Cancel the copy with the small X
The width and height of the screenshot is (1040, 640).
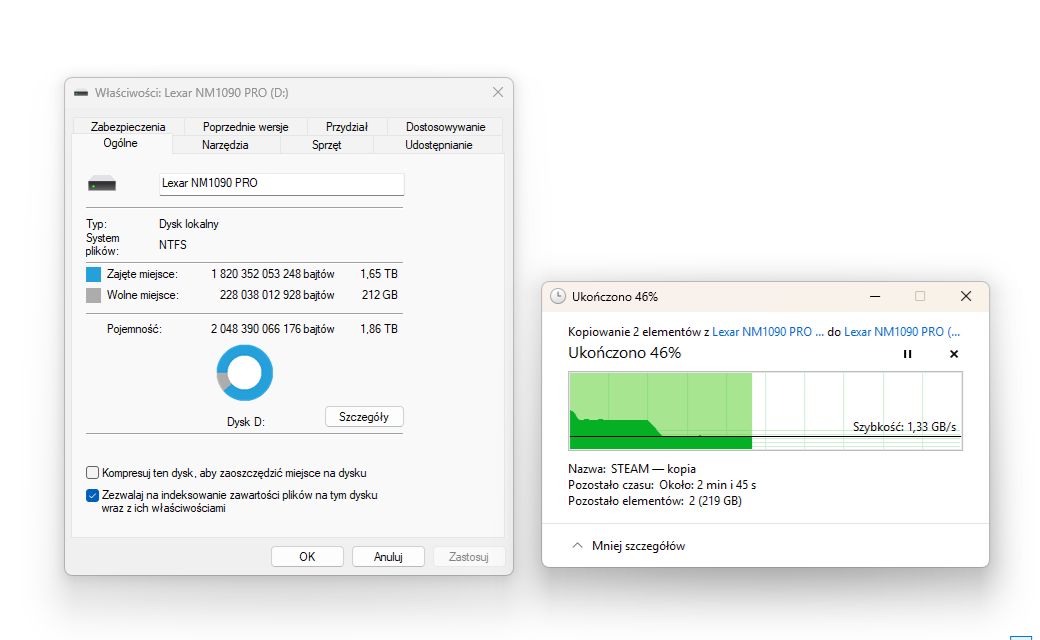click(x=954, y=354)
